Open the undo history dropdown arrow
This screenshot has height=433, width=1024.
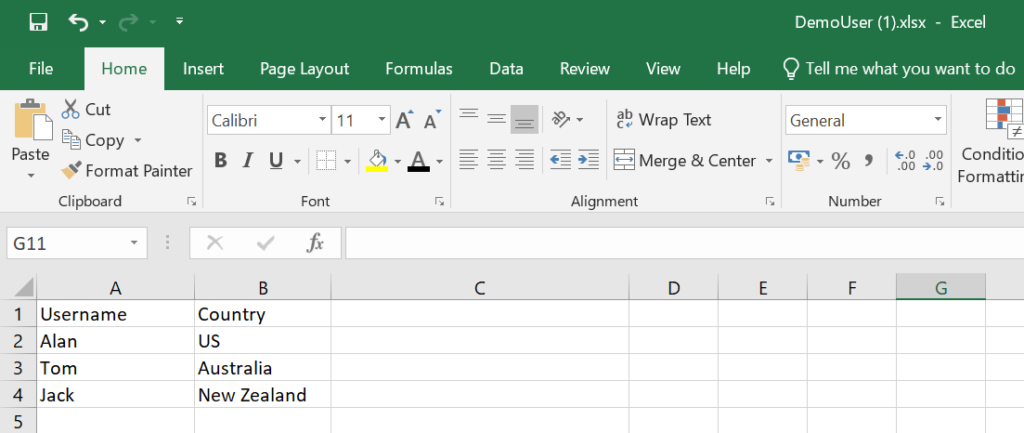(x=103, y=23)
